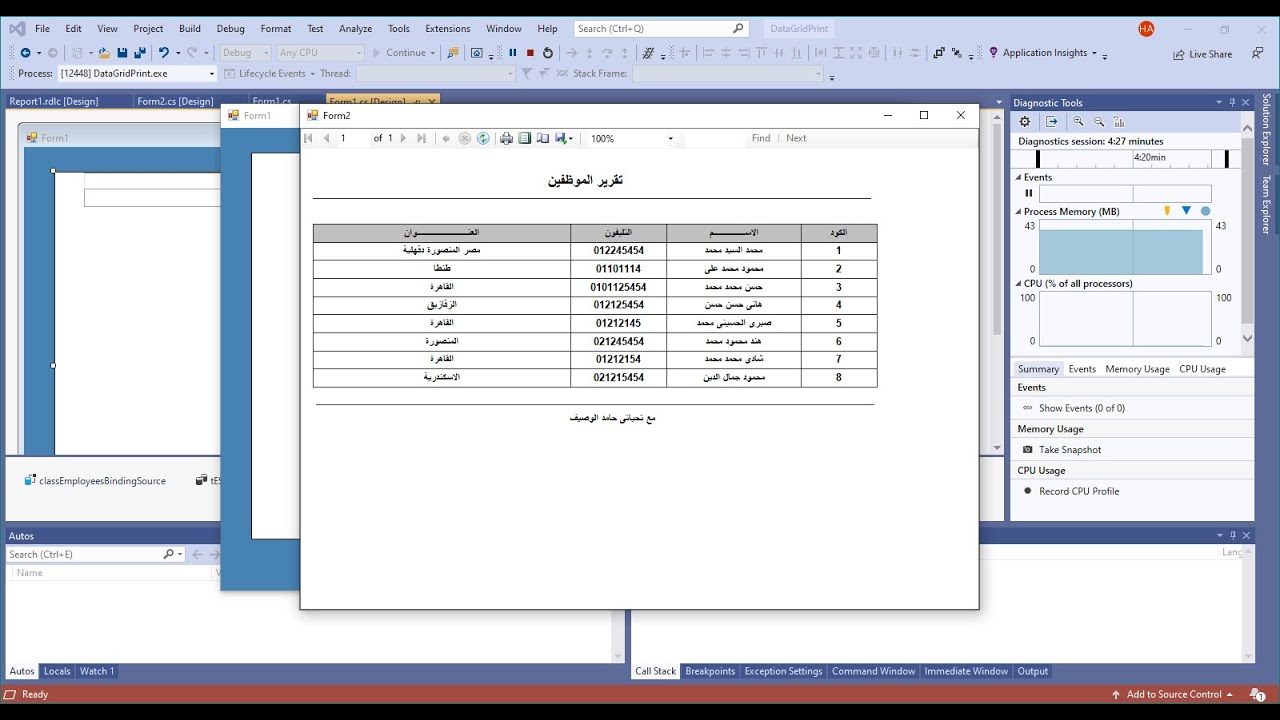Open the Breakpoints tab
The width and height of the screenshot is (1280, 720).
710,672
